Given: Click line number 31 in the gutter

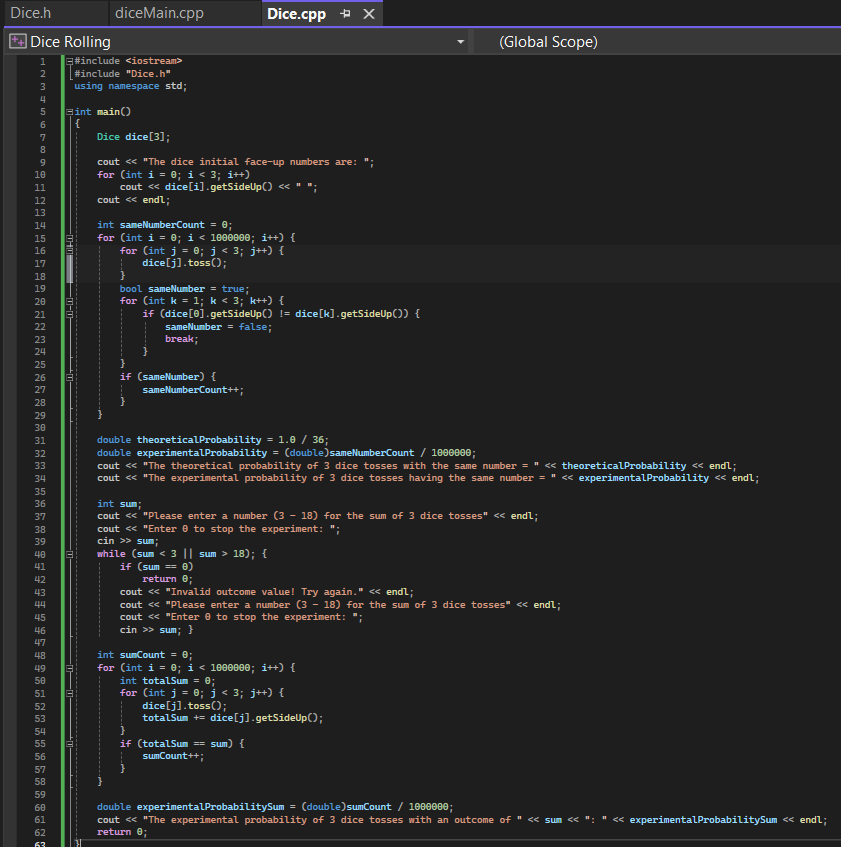Looking at the screenshot, I should point(40,440).
